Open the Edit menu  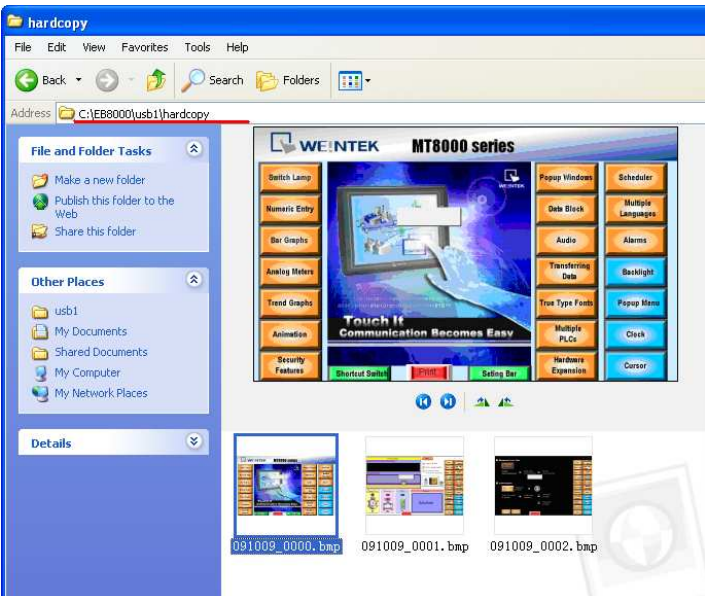(57, 47)
